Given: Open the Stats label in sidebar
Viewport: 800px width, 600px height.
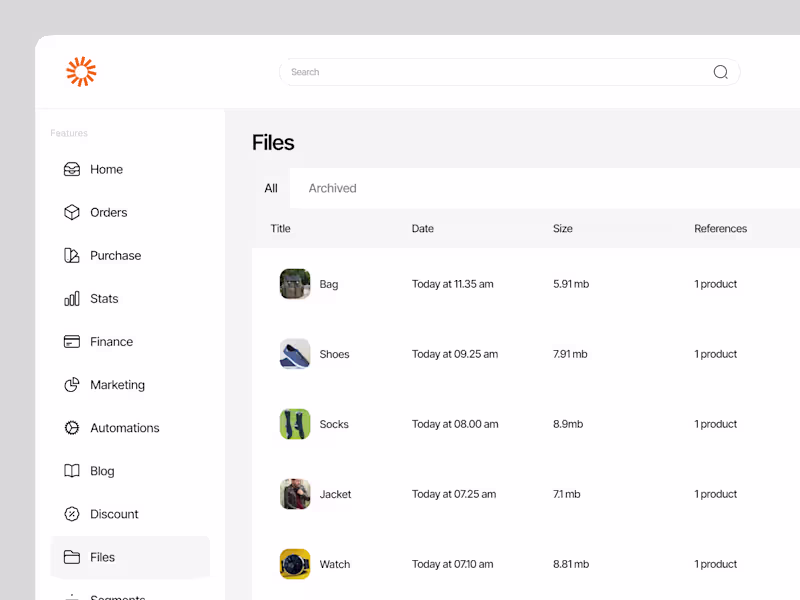Looking at the screenshot, I should 104,298.
